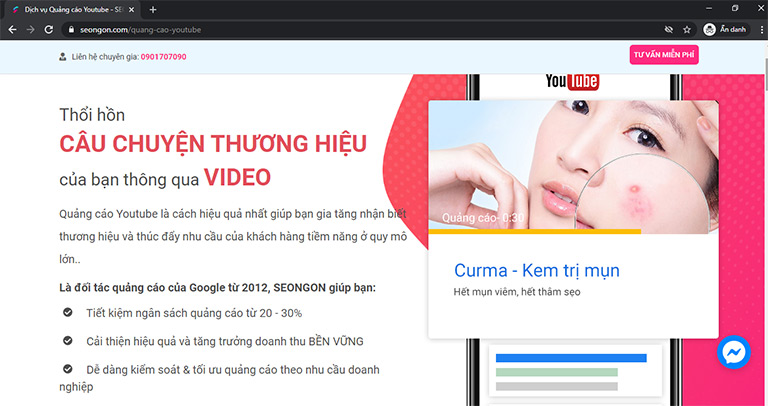Minimize the browser window
The height and width of the screenshot is (406, 768).
(709, 8)
